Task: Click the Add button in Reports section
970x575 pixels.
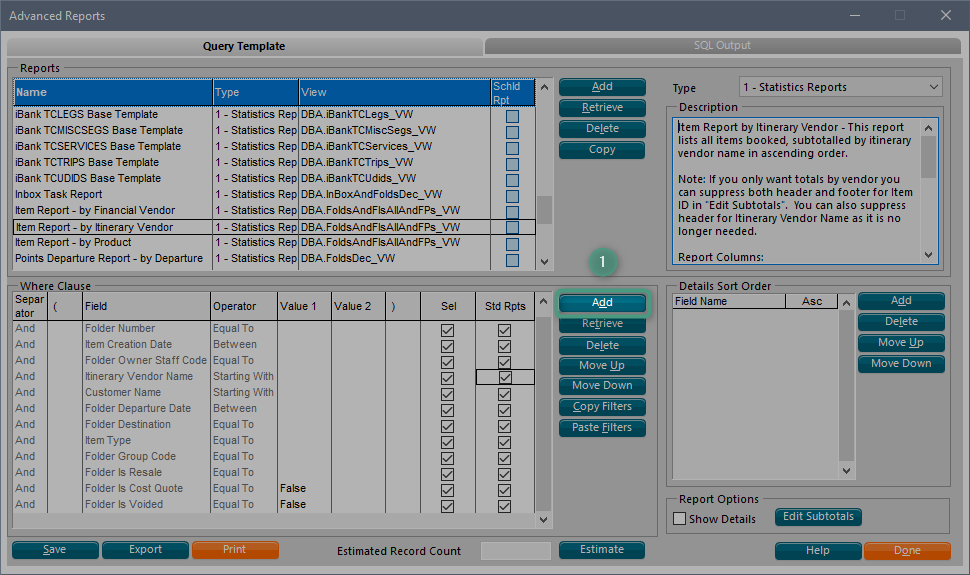Action: [x=602, y=87]
